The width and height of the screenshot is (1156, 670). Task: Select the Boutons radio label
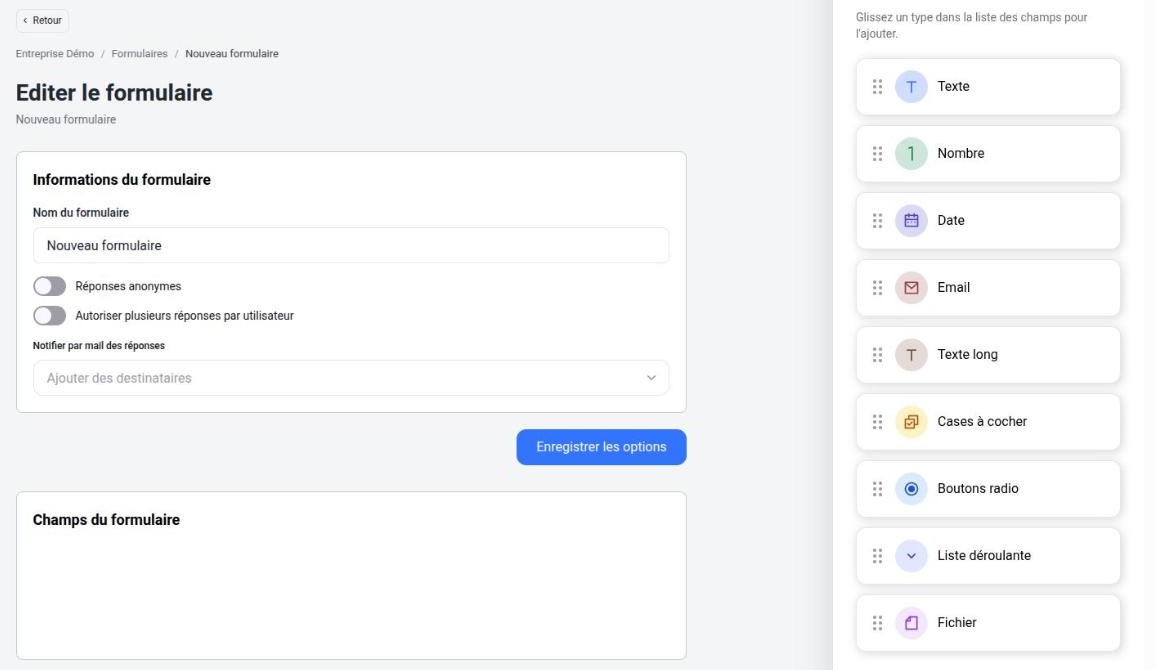(x=978, y=489)
